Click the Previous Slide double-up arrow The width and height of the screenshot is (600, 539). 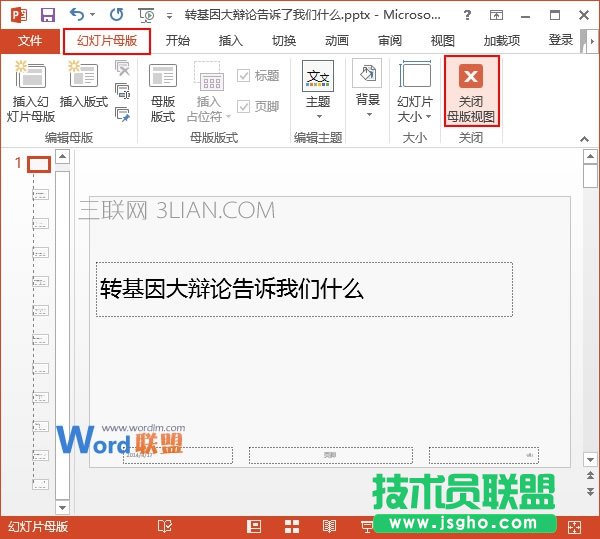(590, 475)
